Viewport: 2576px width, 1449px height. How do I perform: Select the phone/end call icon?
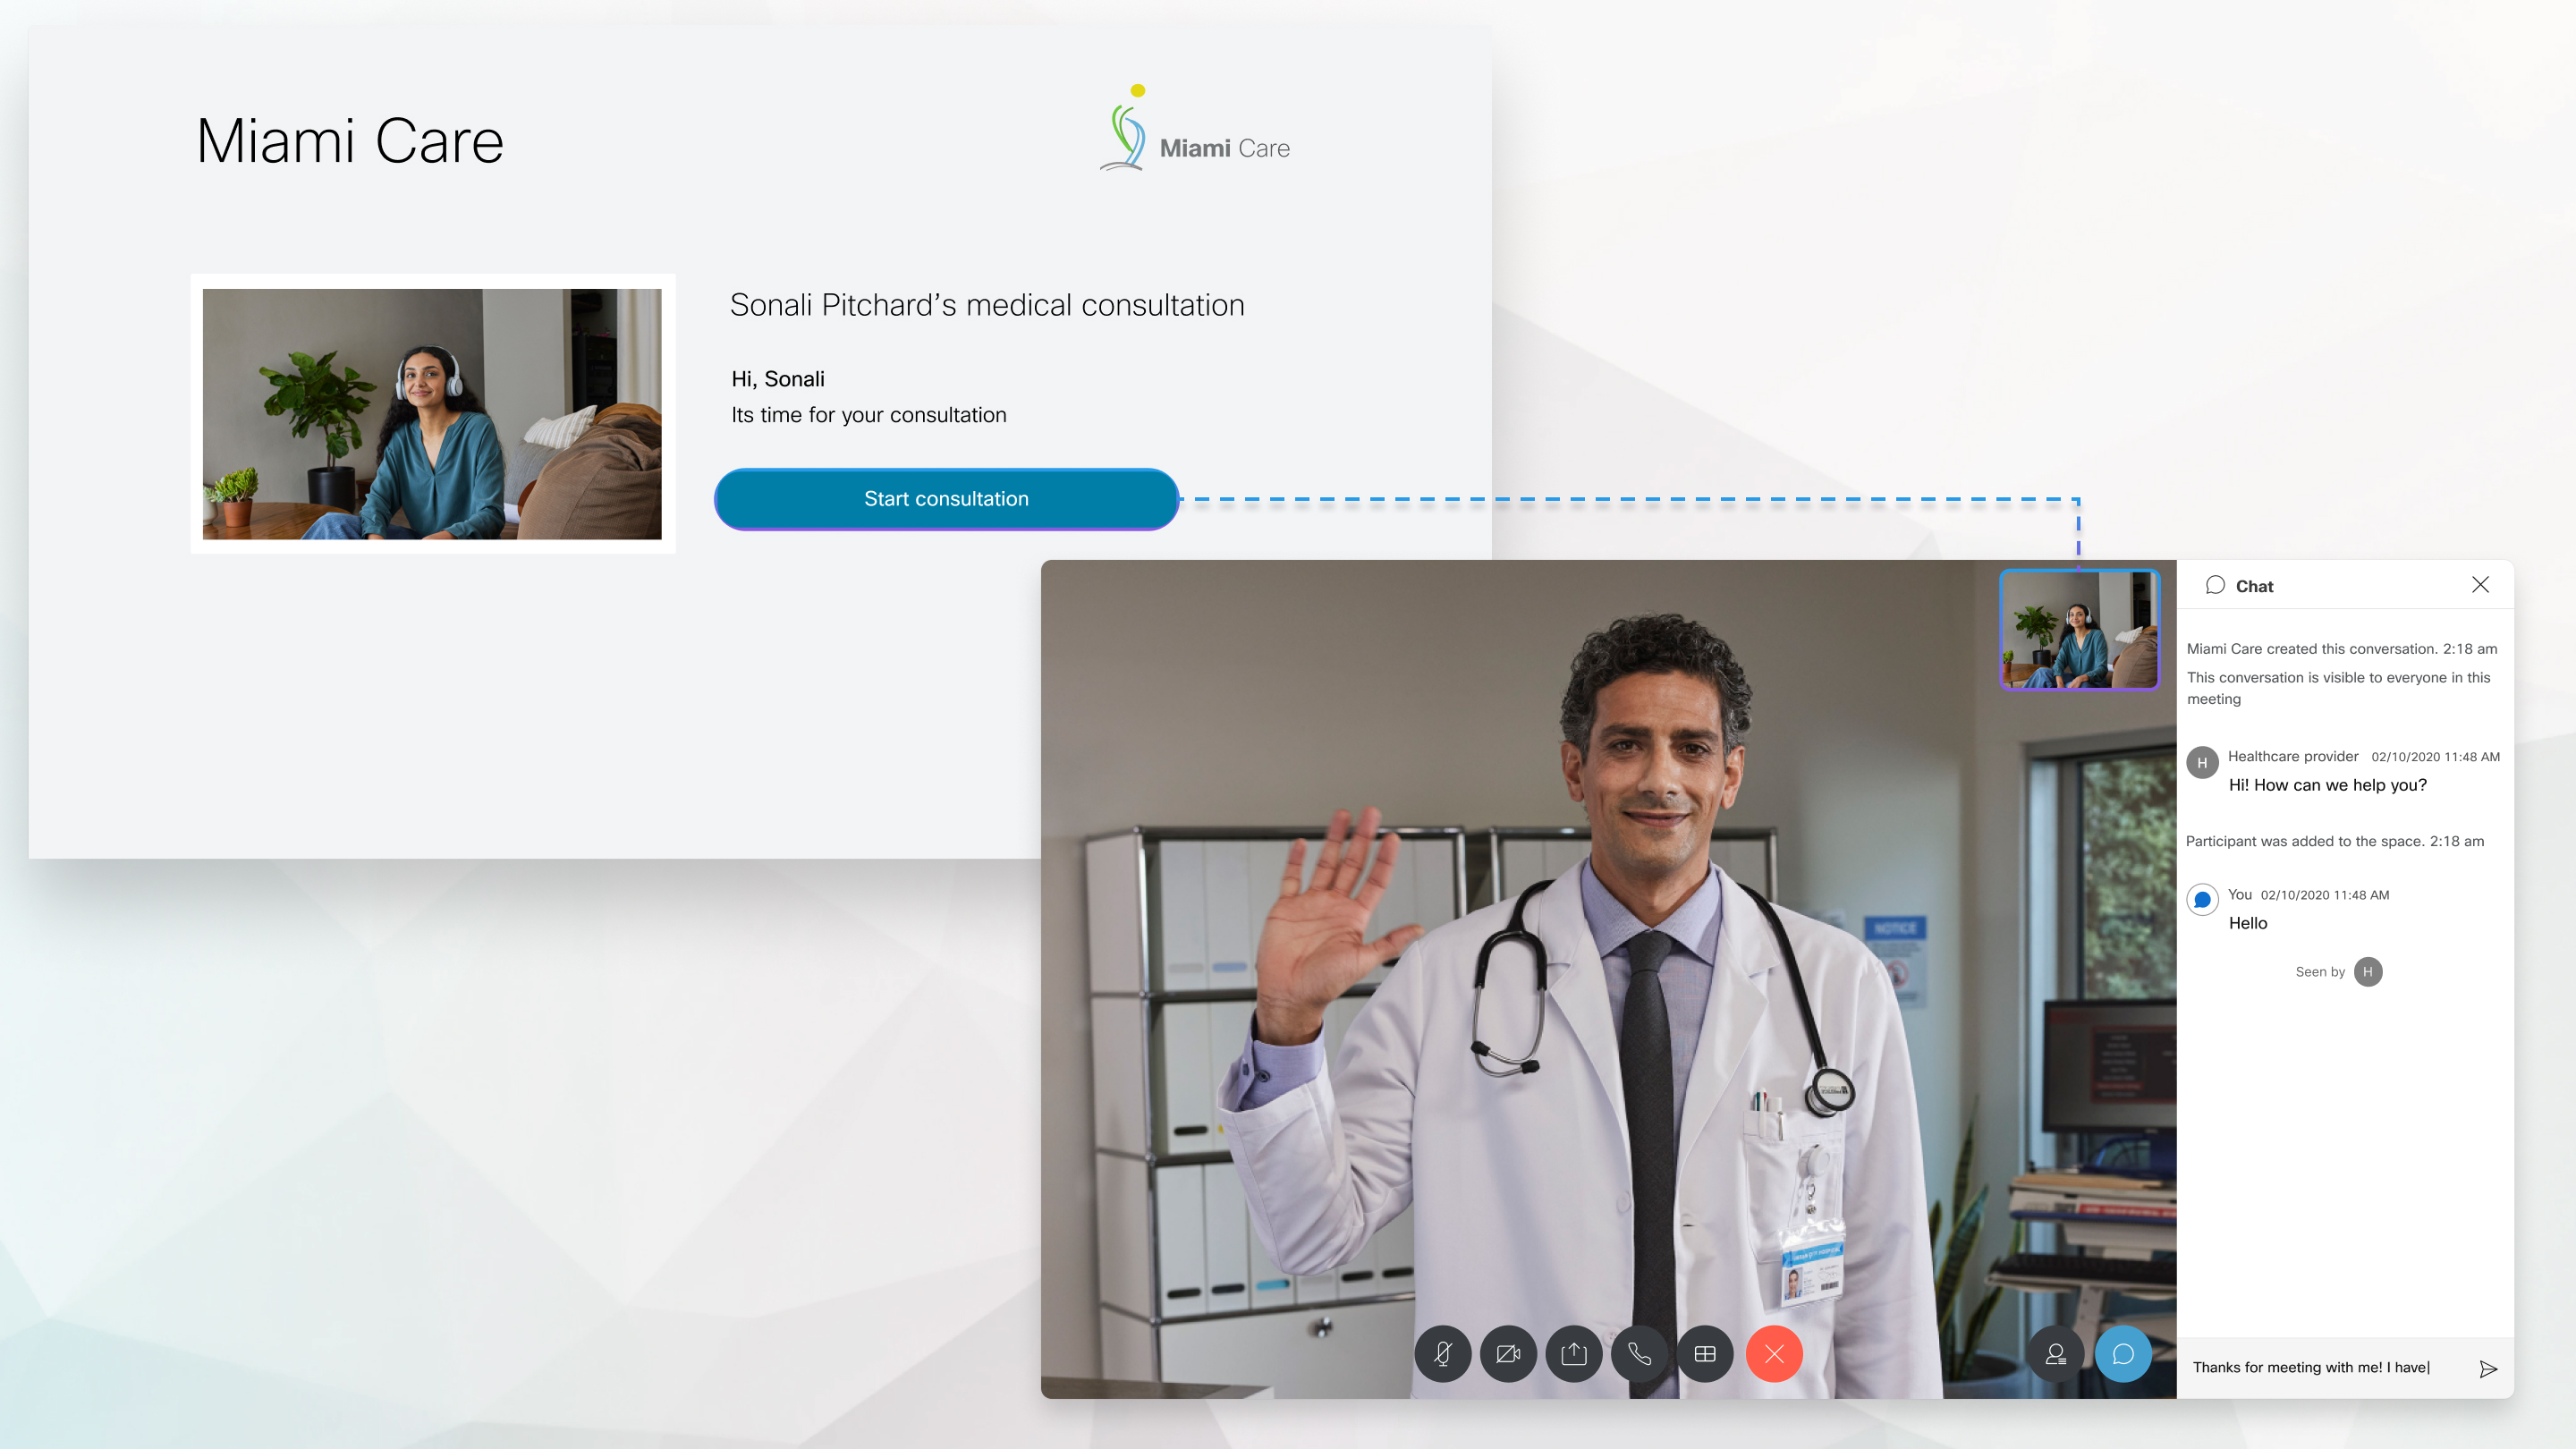point(1639,1352)
